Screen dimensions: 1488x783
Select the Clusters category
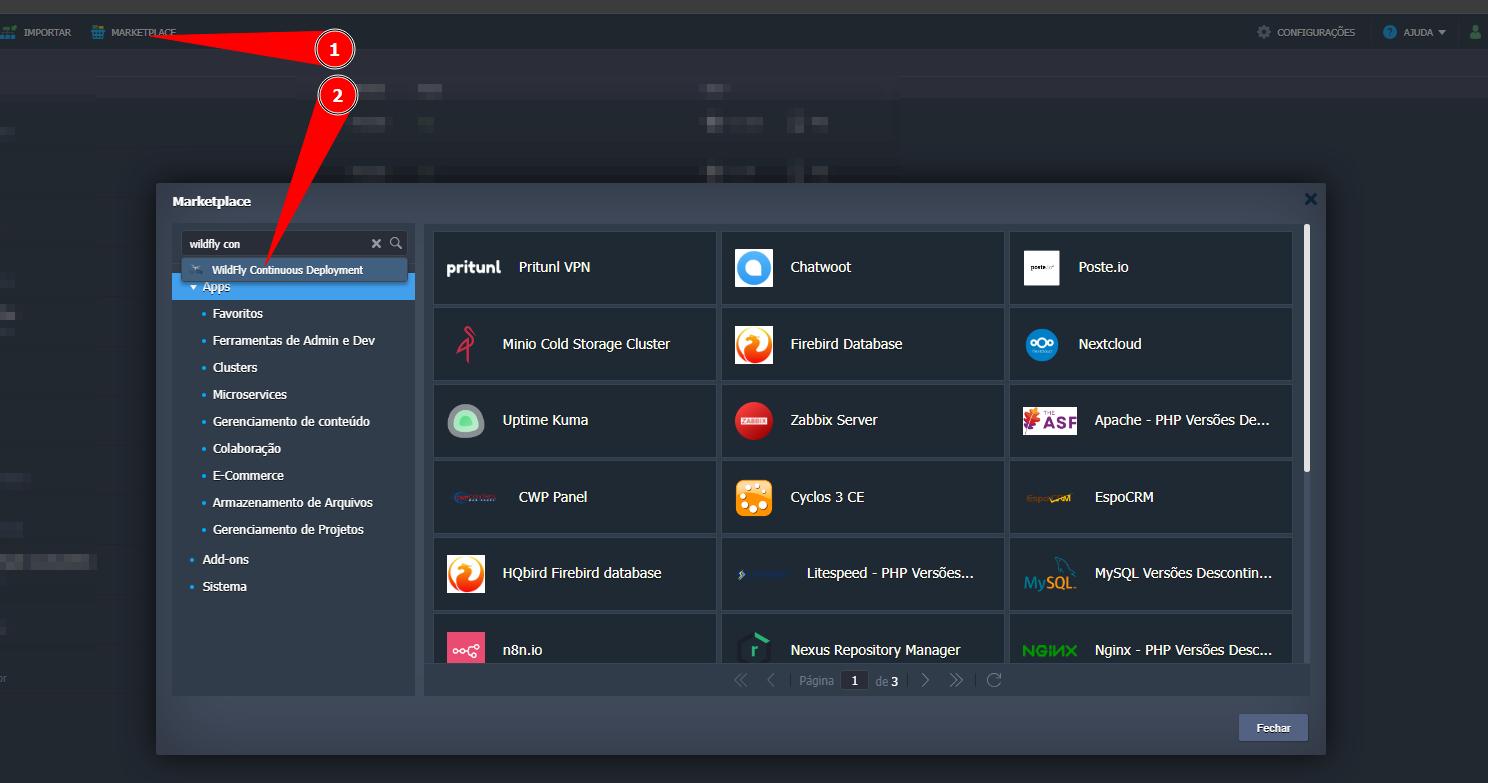click(235, 367)
